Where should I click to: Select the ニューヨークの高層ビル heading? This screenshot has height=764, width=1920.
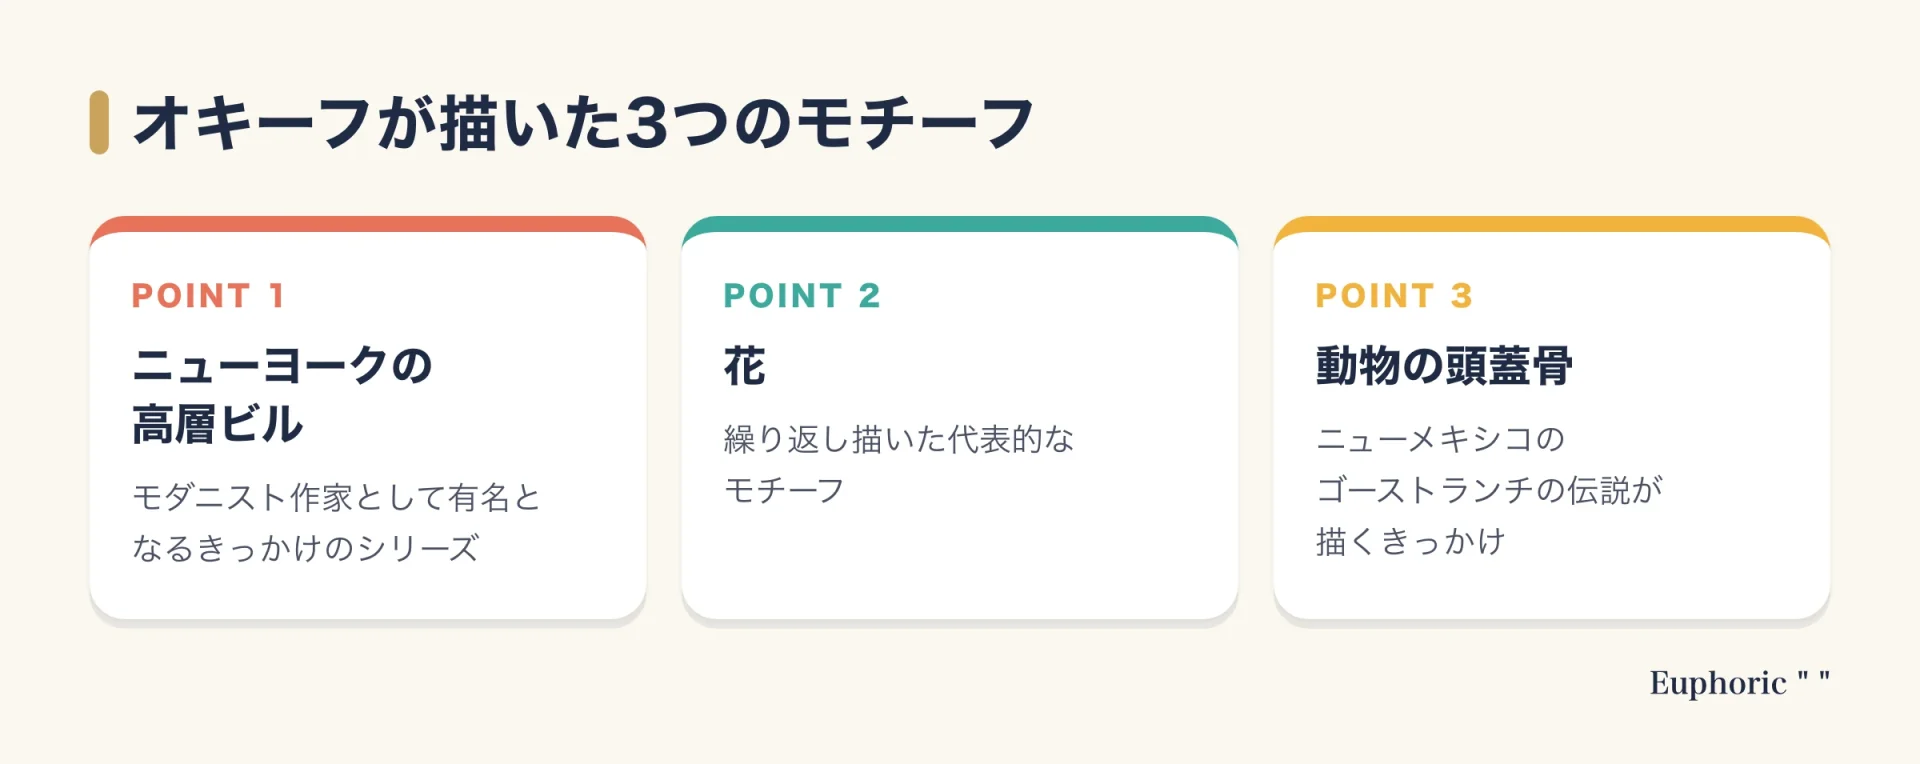click(x=282, y=395)
